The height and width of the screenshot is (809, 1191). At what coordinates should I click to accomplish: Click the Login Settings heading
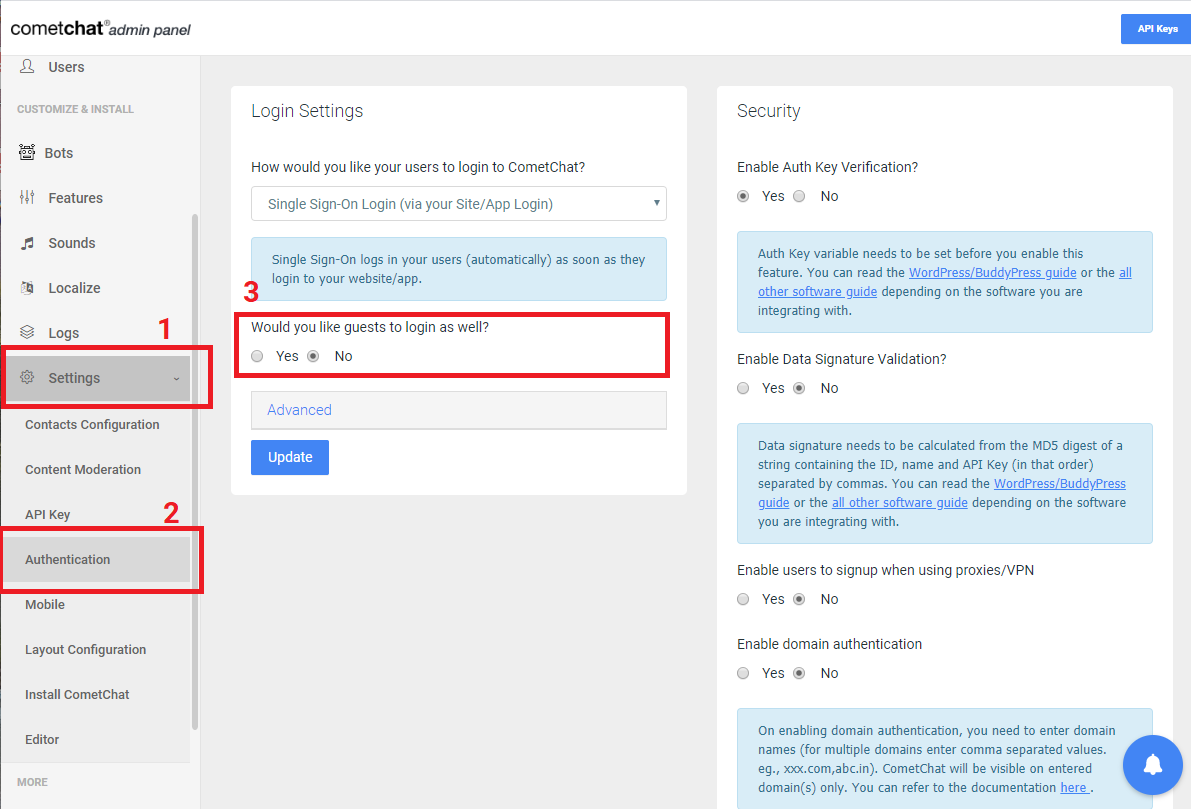(x=307, y=111)
